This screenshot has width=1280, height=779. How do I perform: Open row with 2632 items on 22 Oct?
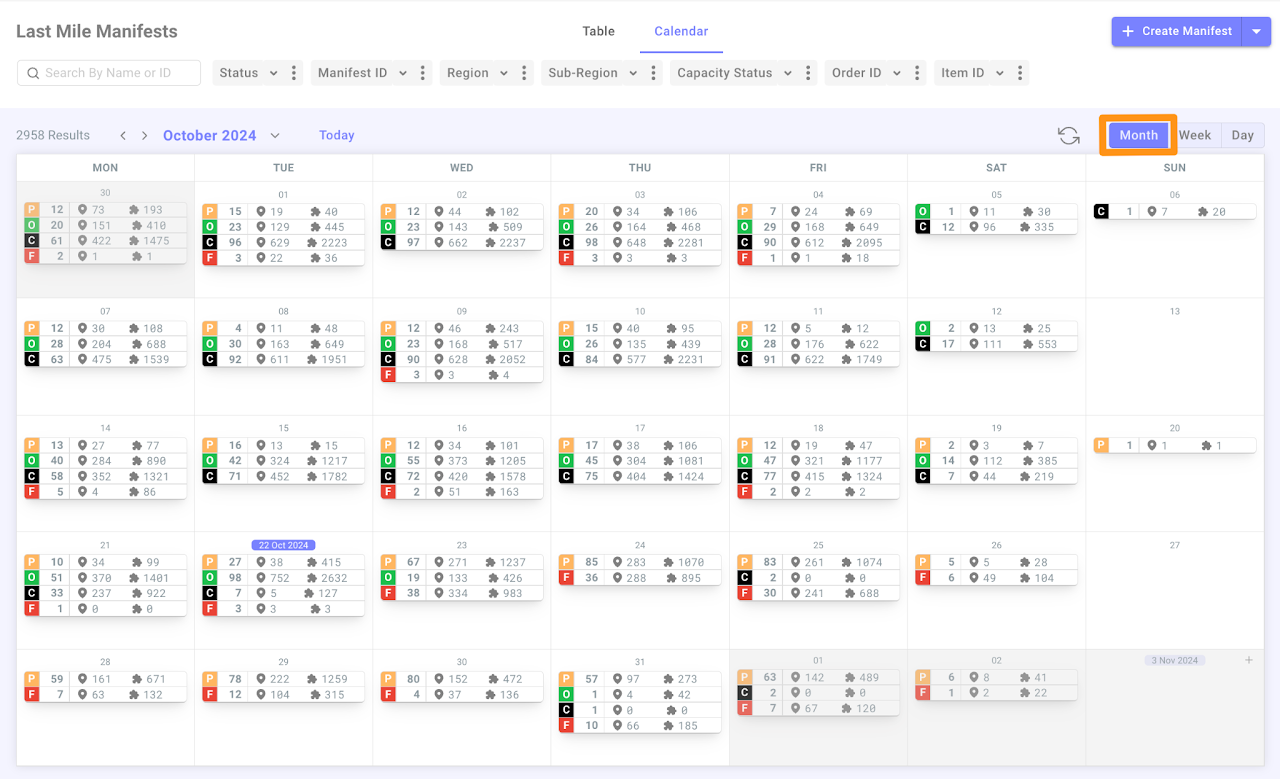point(283,578)
